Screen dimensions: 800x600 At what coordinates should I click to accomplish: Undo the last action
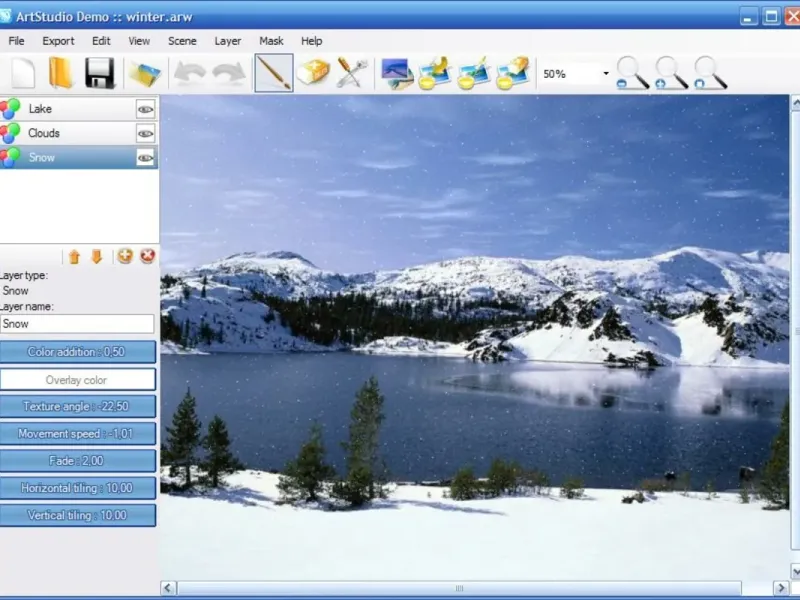click(190, 73)
